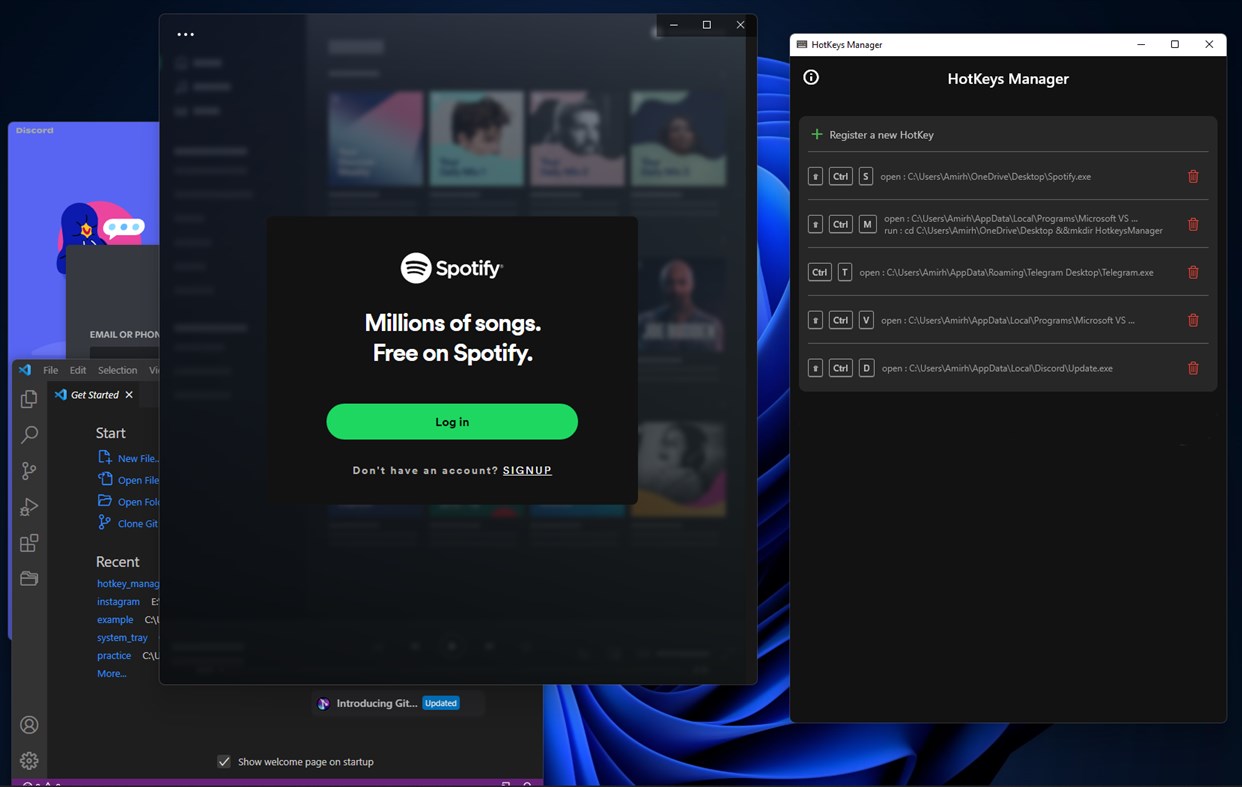Open VS Code Extensions icon

29,543
